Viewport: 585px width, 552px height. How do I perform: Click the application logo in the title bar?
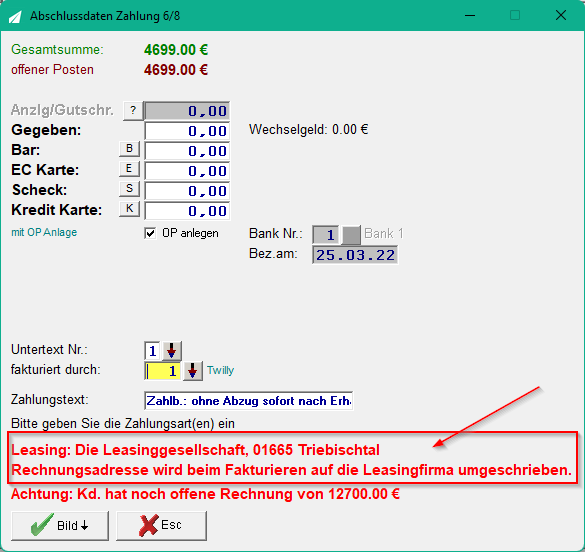15,16
